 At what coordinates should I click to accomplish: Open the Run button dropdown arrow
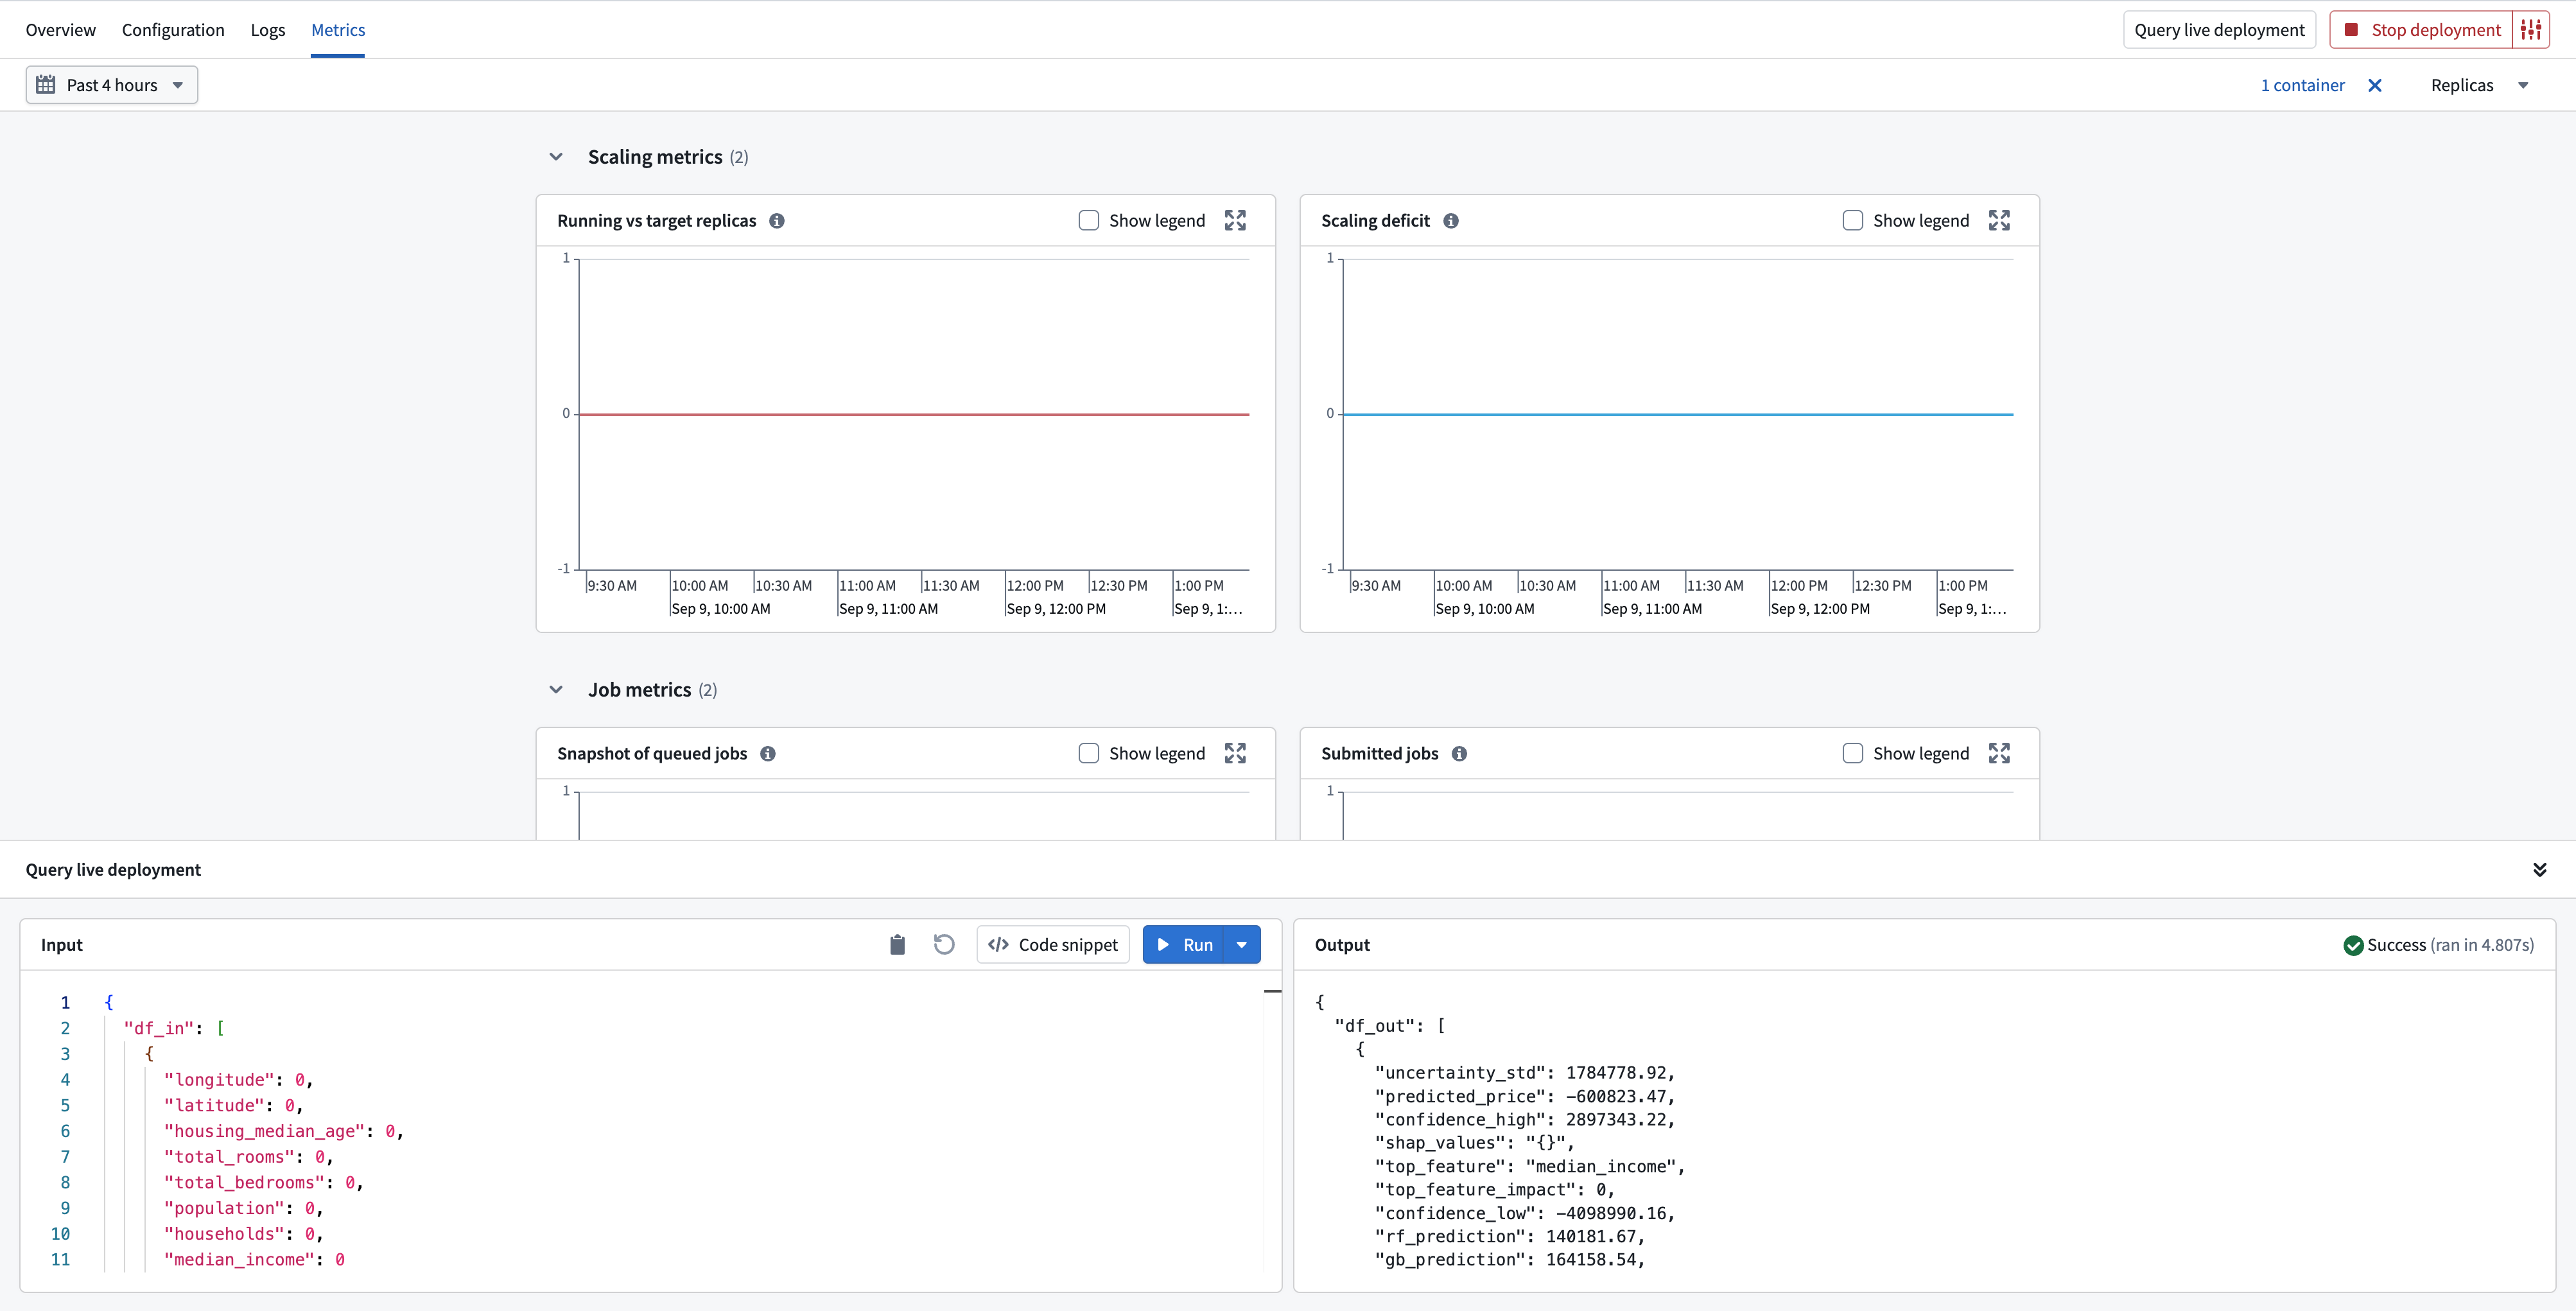pos(1242,945)
